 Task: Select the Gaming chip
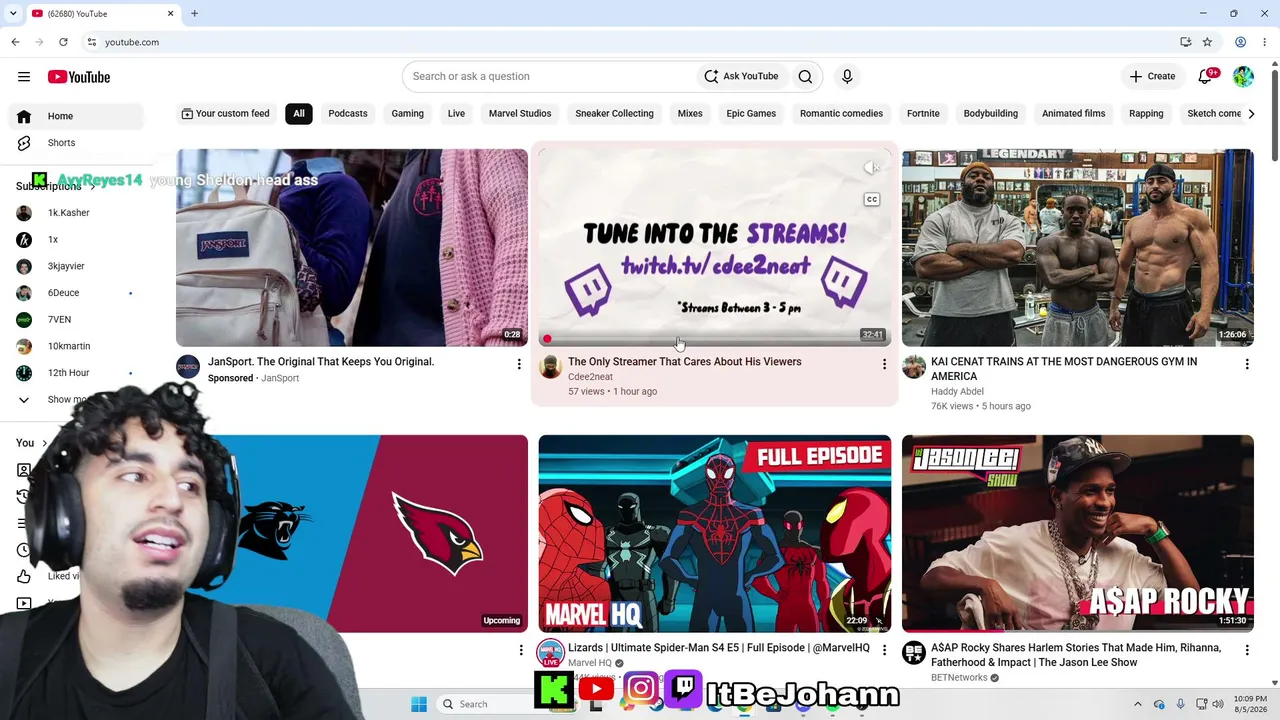point(407,113)
